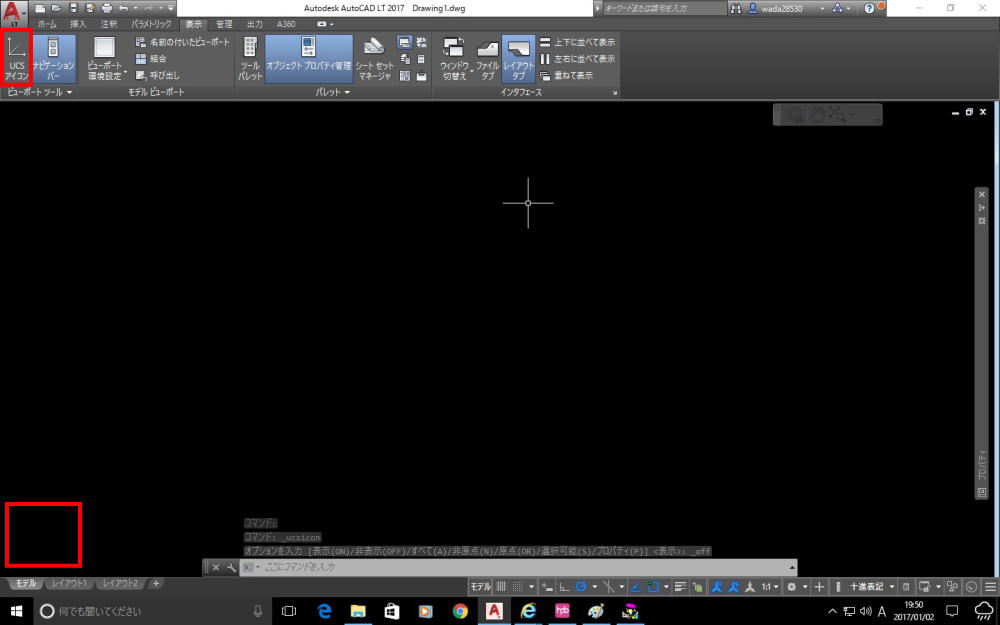Switch to the モデル drawing tab

tap(26, 584)
